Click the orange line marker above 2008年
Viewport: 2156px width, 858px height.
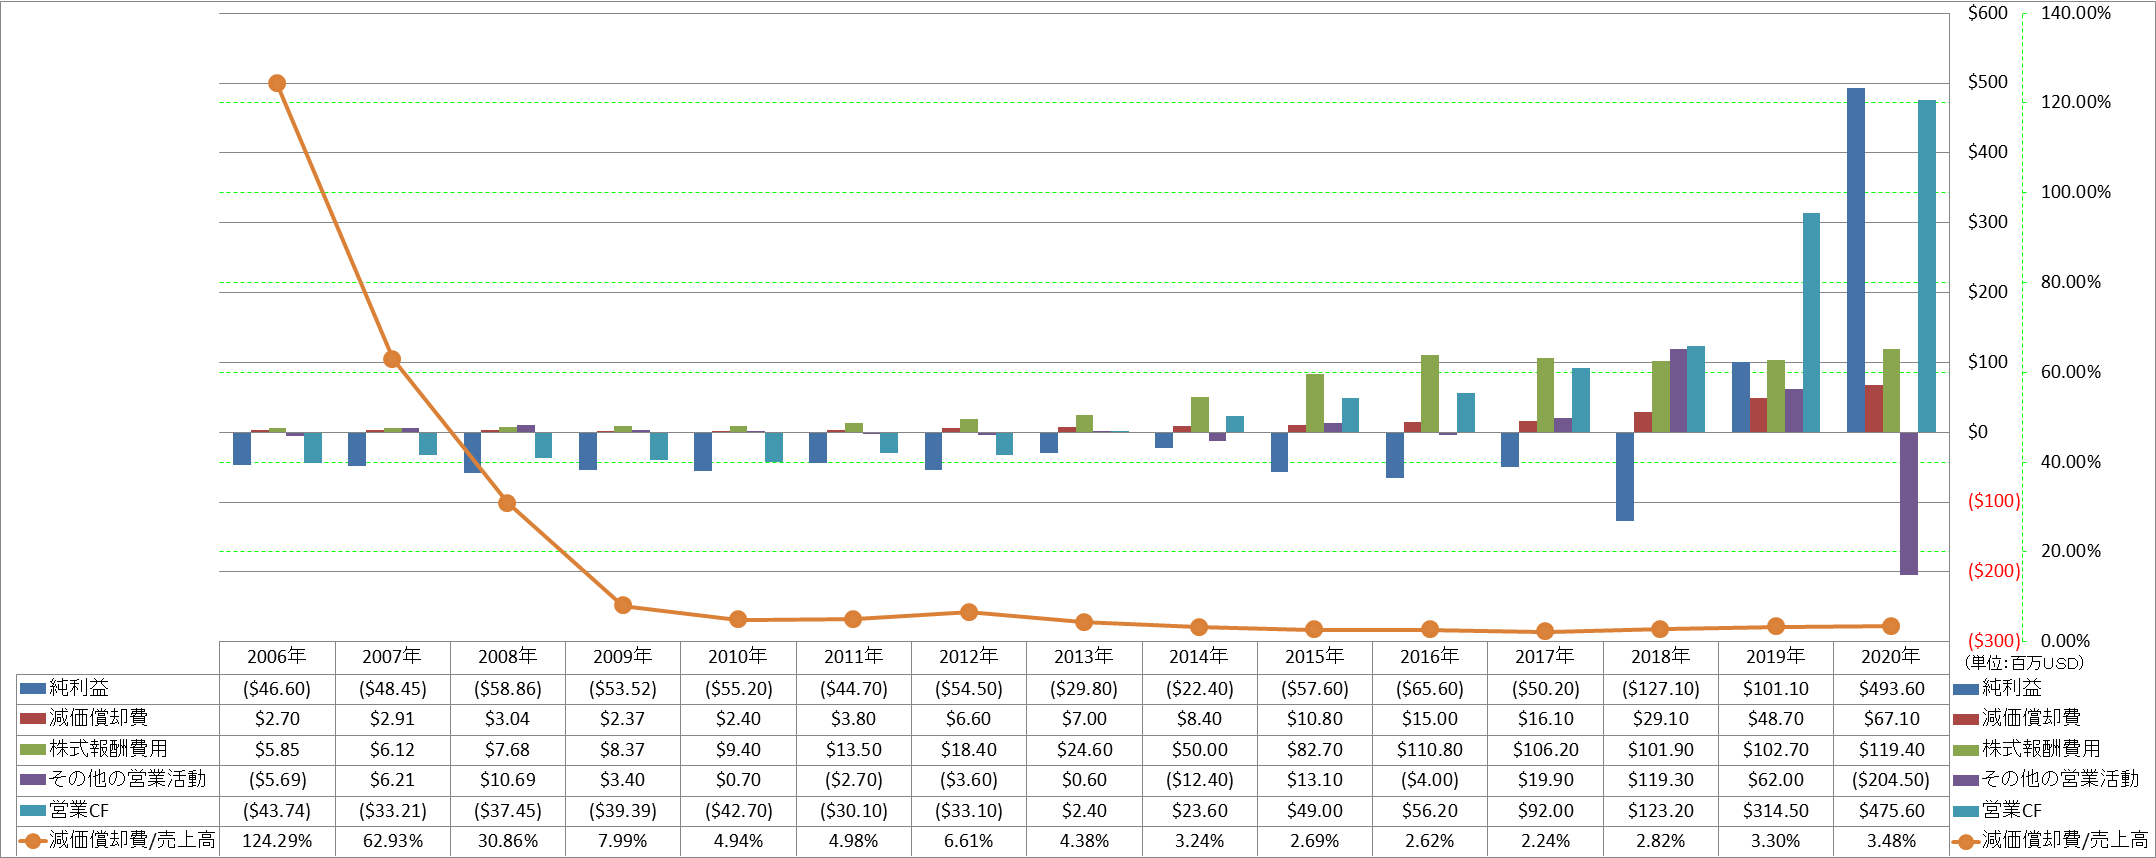tap(507, 503)
